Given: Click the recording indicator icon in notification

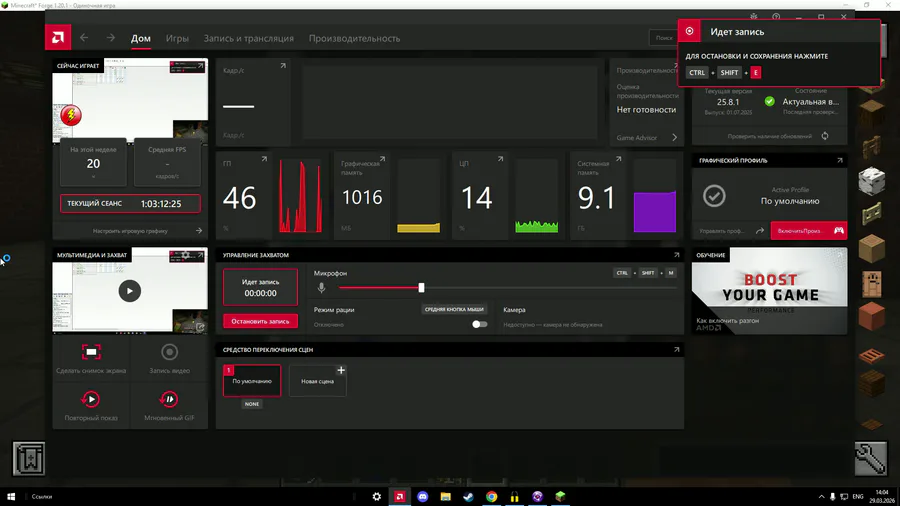Looking at the screenshot, I should (689, 32).
